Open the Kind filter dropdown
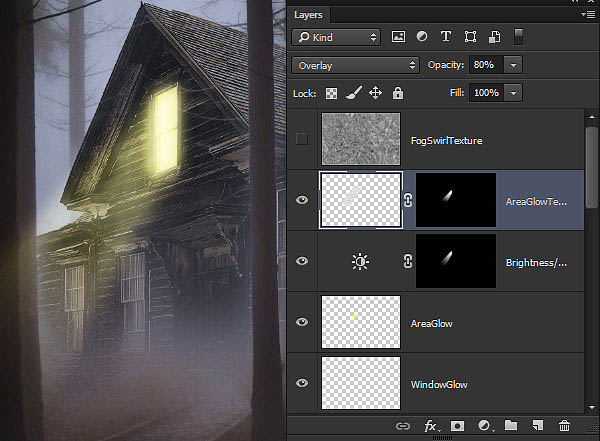 (336, 38)
